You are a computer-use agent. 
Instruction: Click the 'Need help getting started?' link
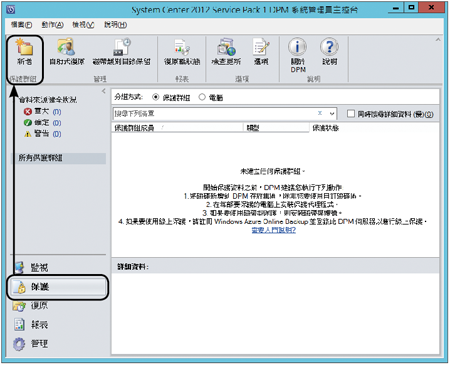(274, 230)
